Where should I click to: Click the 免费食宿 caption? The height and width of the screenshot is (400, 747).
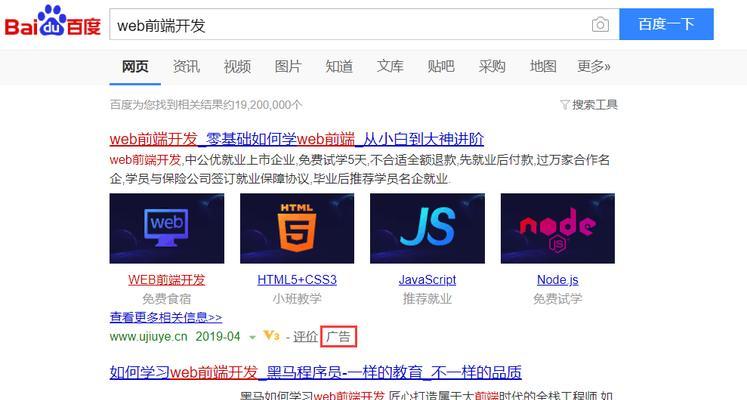pyautogui.click(x=166, y=299)
